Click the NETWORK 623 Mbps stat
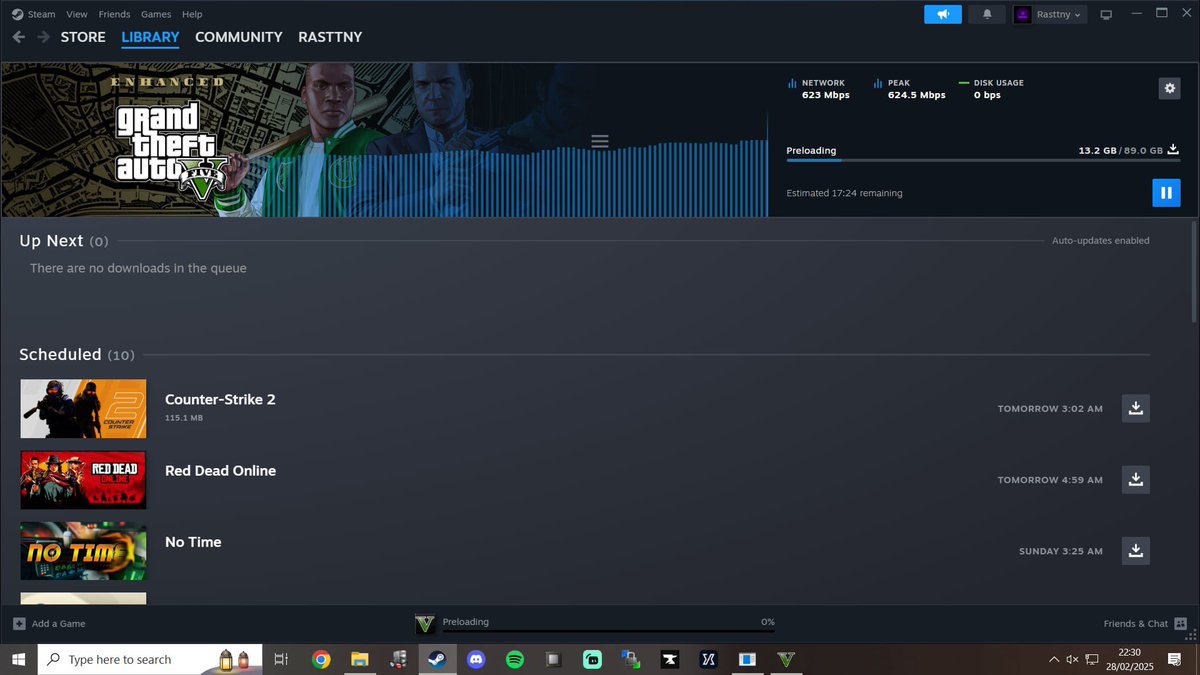 coord(820,89)
